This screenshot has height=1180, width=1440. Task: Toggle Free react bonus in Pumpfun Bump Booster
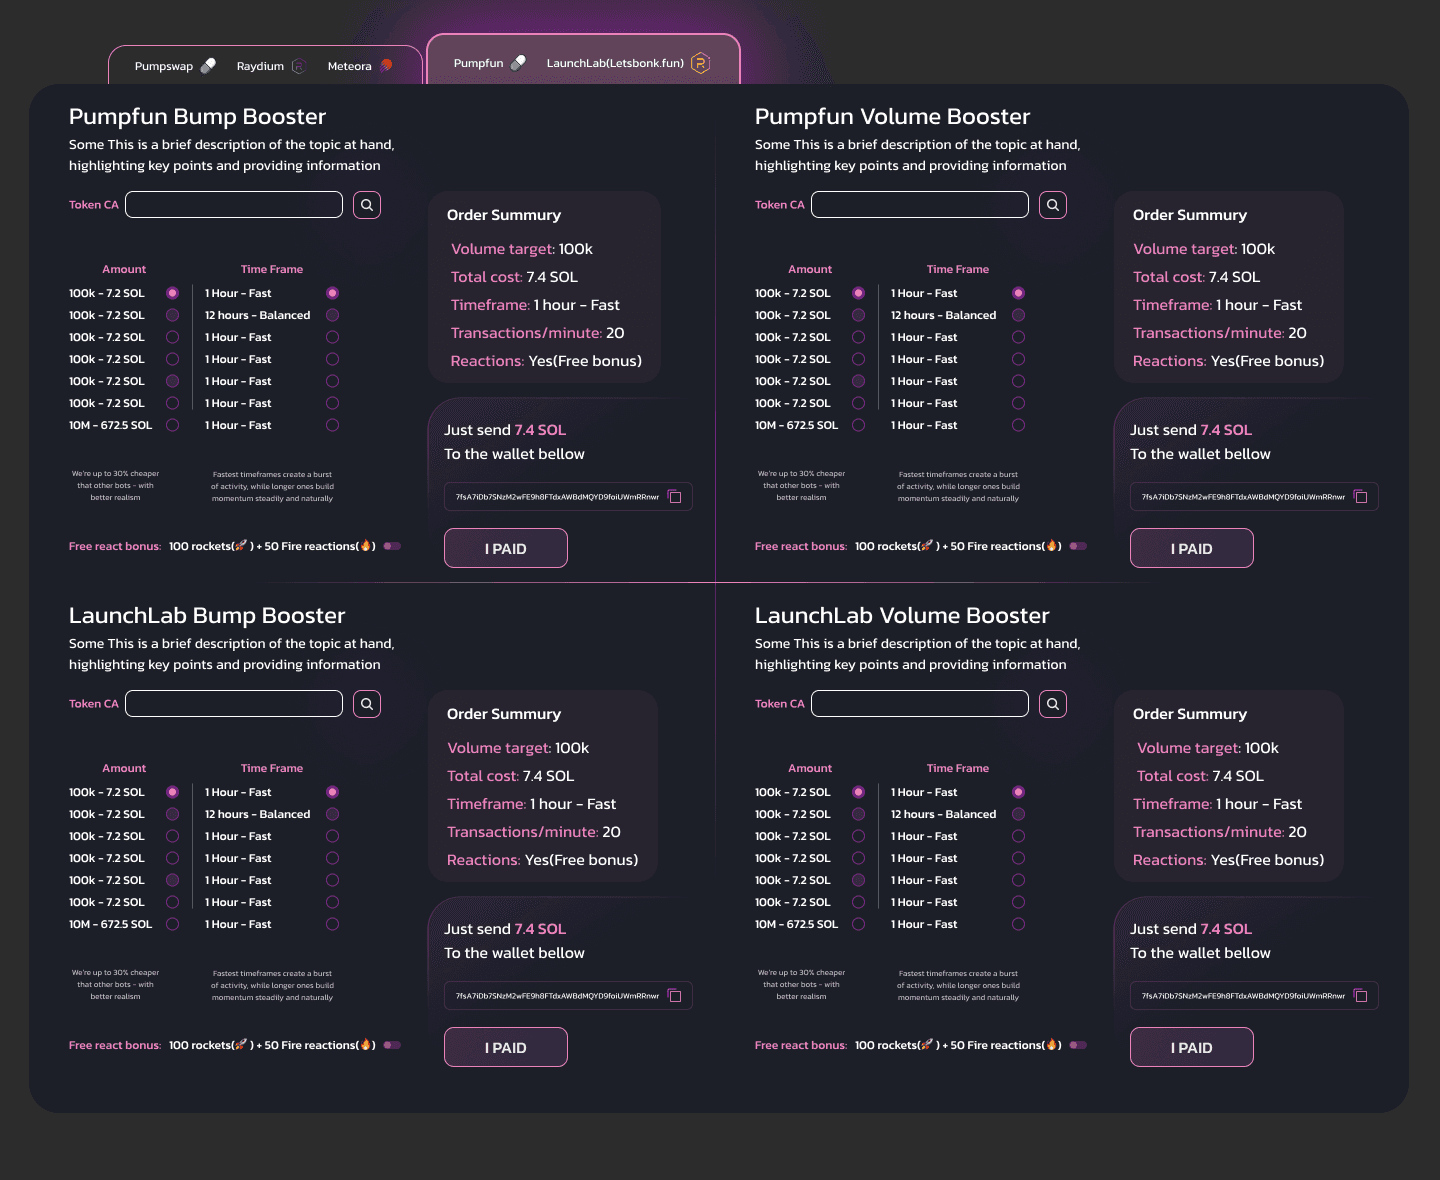[x=392, y=546]
